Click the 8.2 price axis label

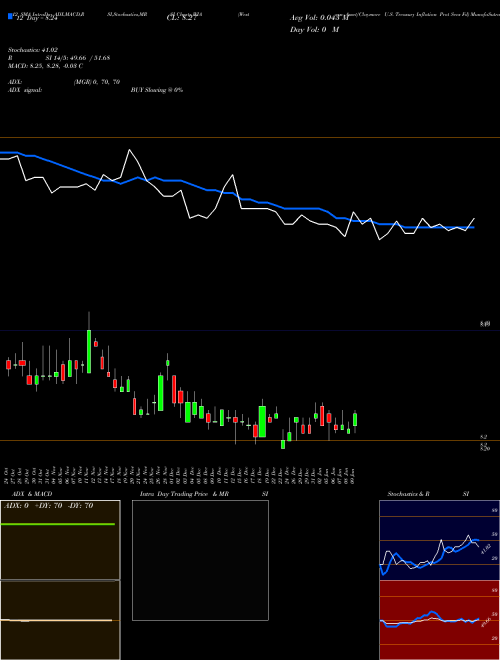point(484,437)
